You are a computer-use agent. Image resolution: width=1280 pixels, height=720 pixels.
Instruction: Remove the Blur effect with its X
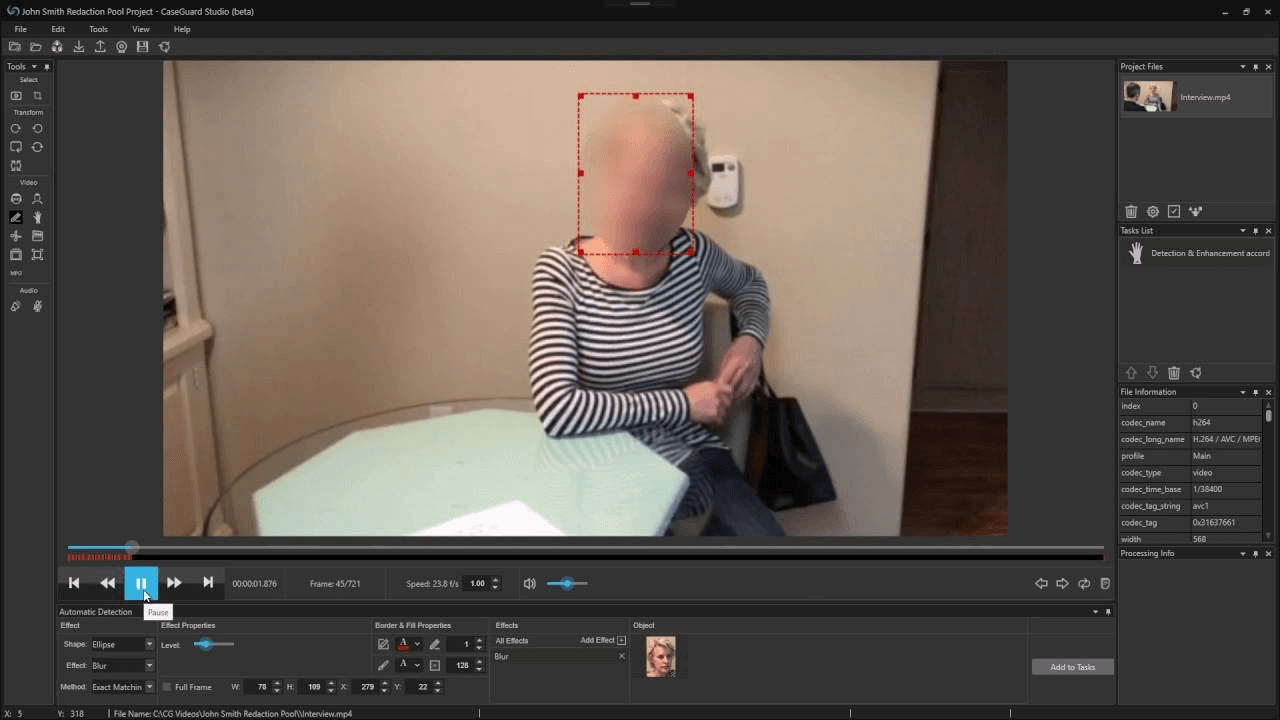pos(621,657)
